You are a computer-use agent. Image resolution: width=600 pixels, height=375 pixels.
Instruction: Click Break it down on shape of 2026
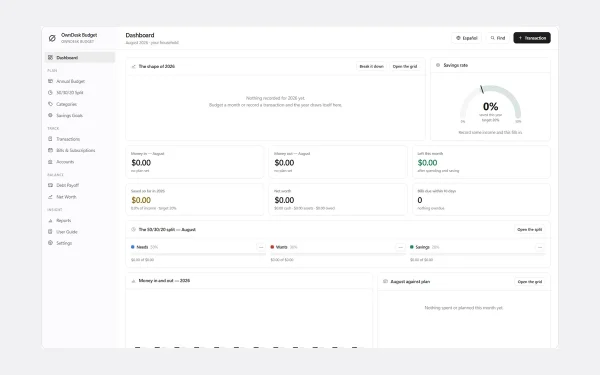click(371, 67)
